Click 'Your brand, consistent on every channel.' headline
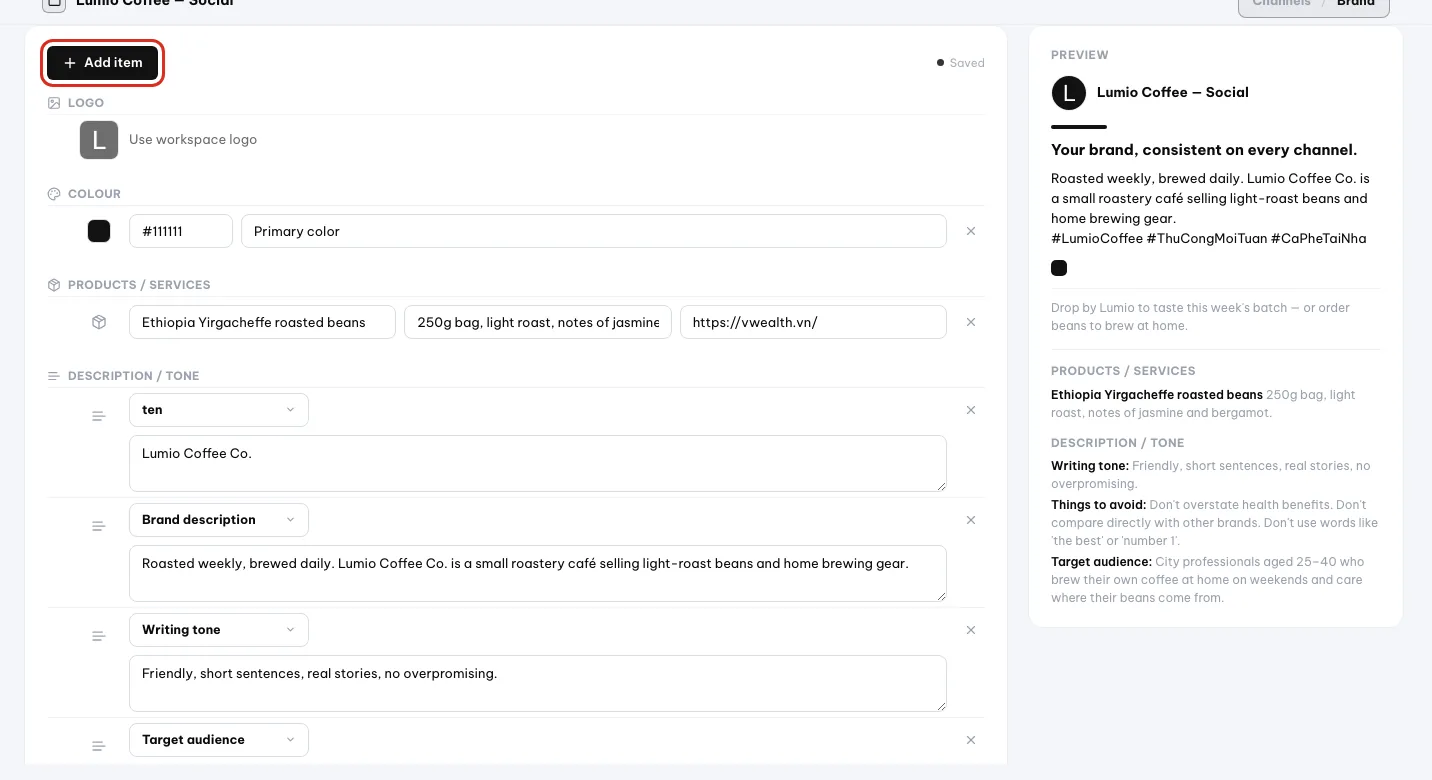1432x780 pixels. tap(1204, 150)
